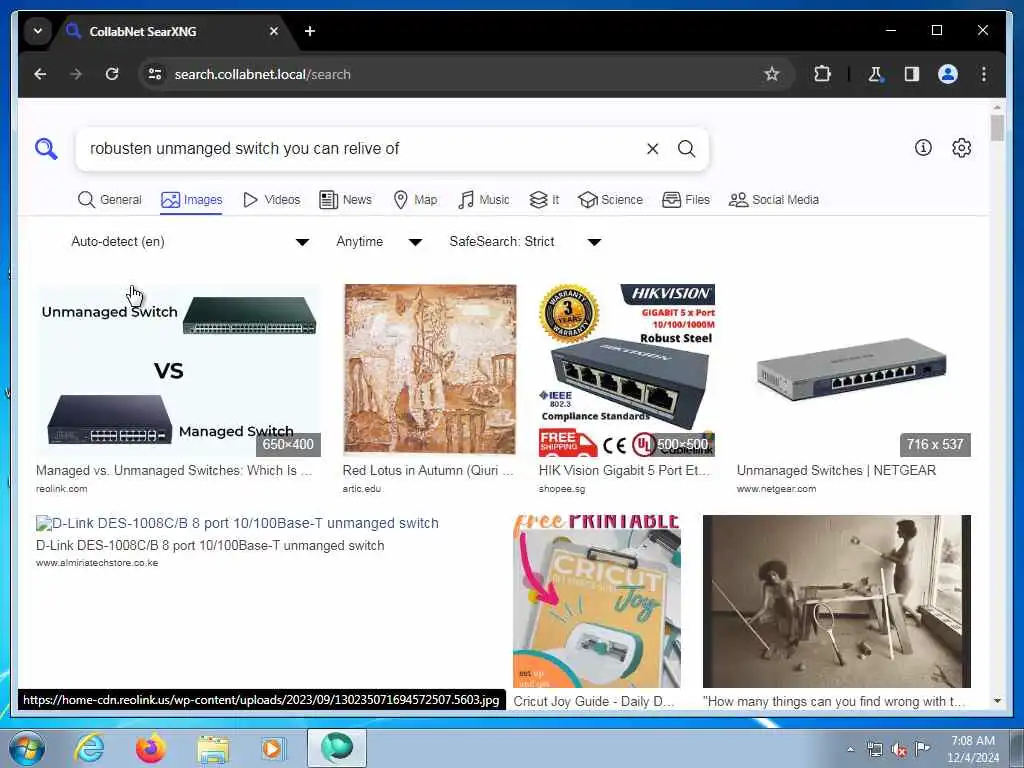
Task: Click the page vertical scrollbar thumb
Action: [997, 127]
